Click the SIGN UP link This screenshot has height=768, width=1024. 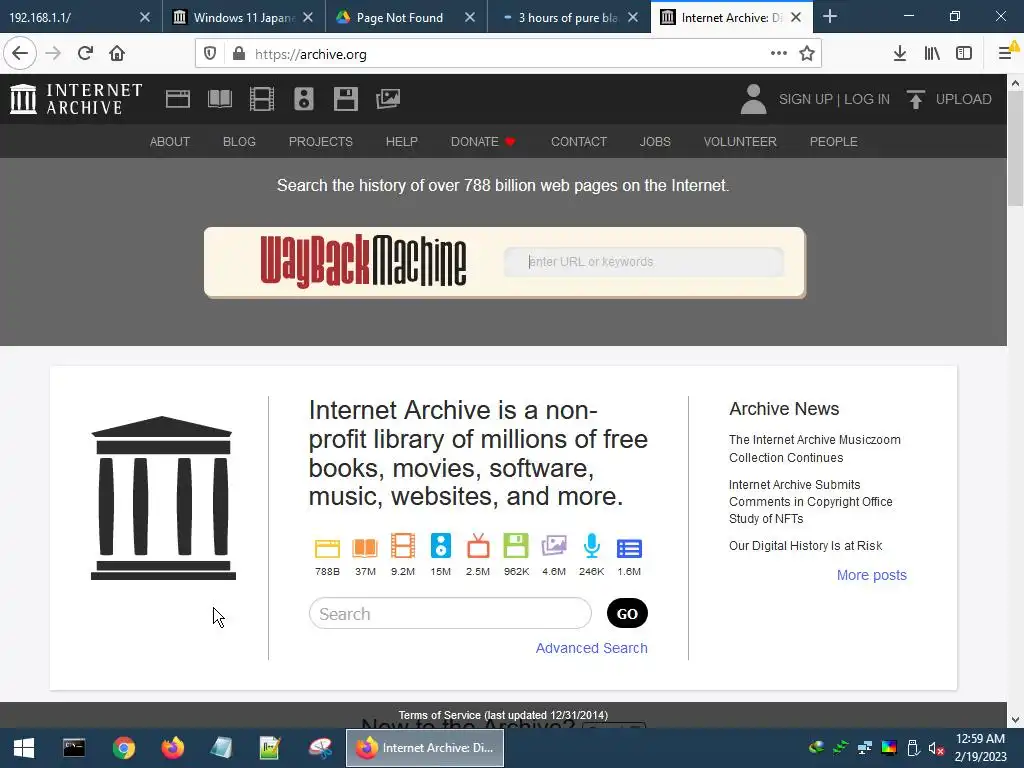[x=805, y=99]
